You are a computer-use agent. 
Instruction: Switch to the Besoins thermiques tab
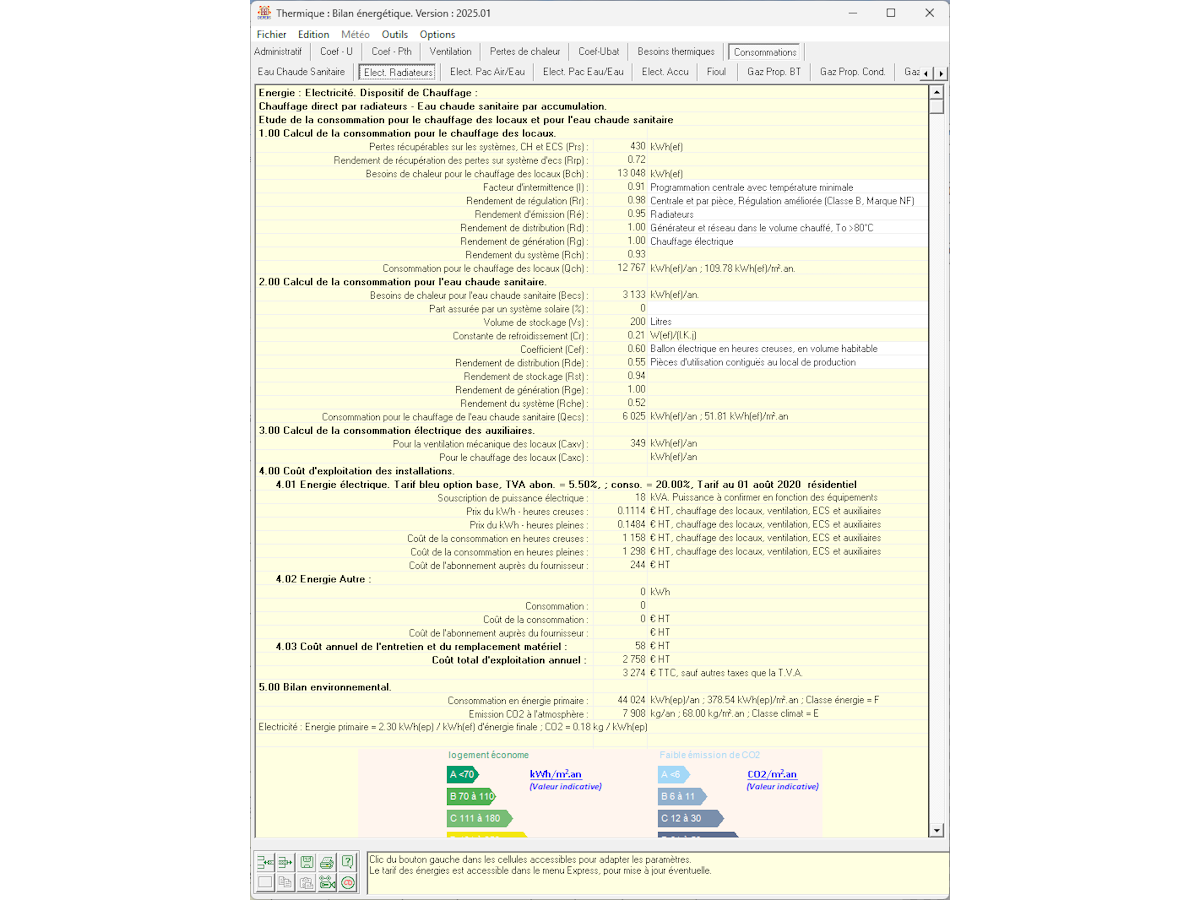(x=676, y=52)
